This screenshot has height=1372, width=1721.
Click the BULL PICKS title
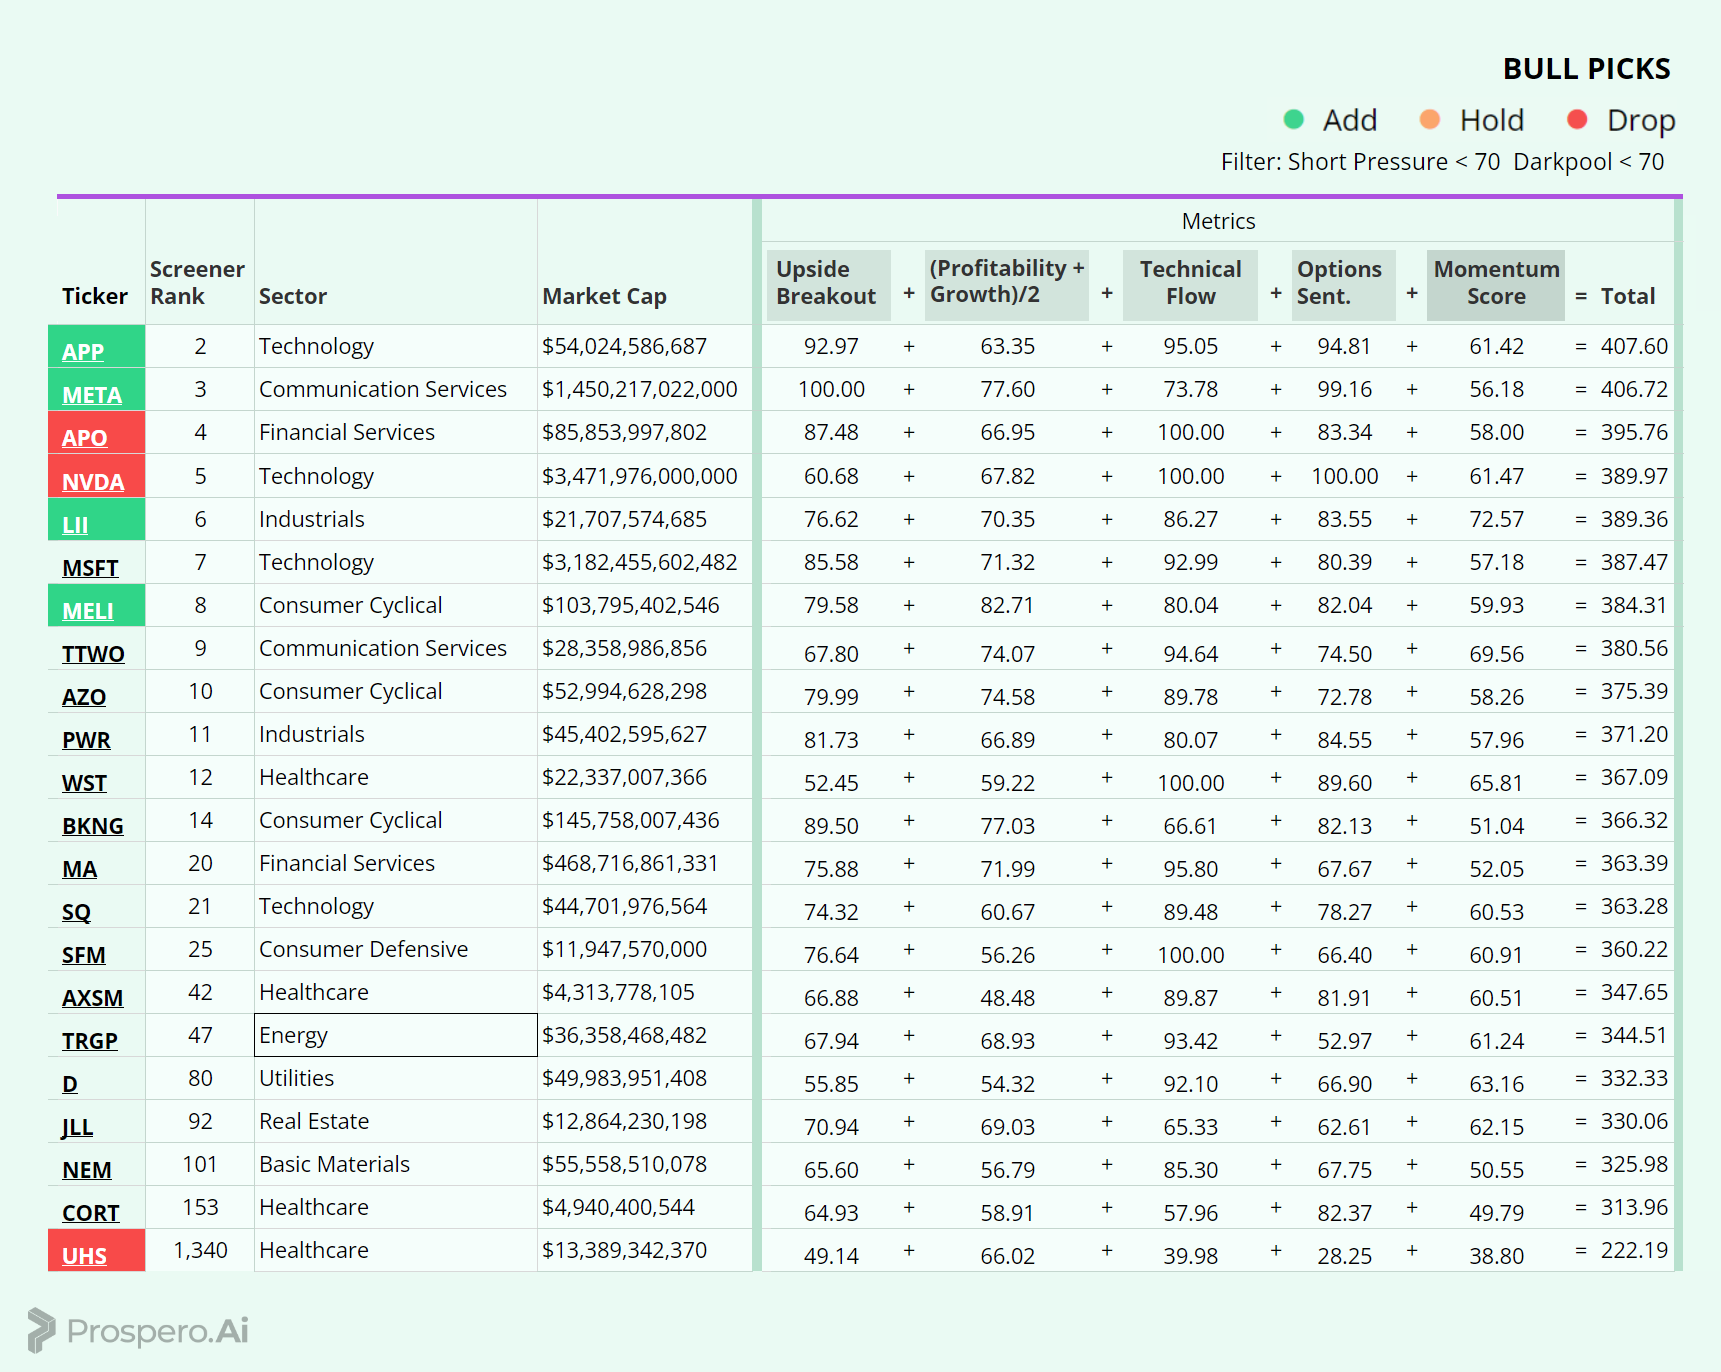(x=1587, y=69)
